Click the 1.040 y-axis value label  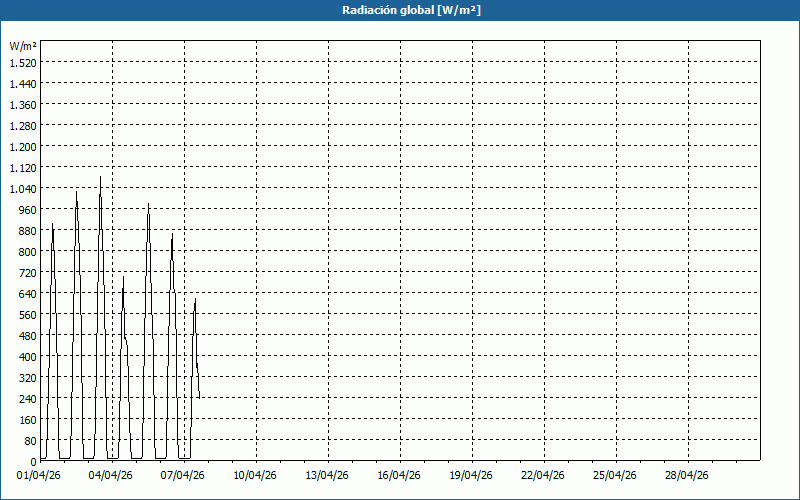[x=22, y=189]
